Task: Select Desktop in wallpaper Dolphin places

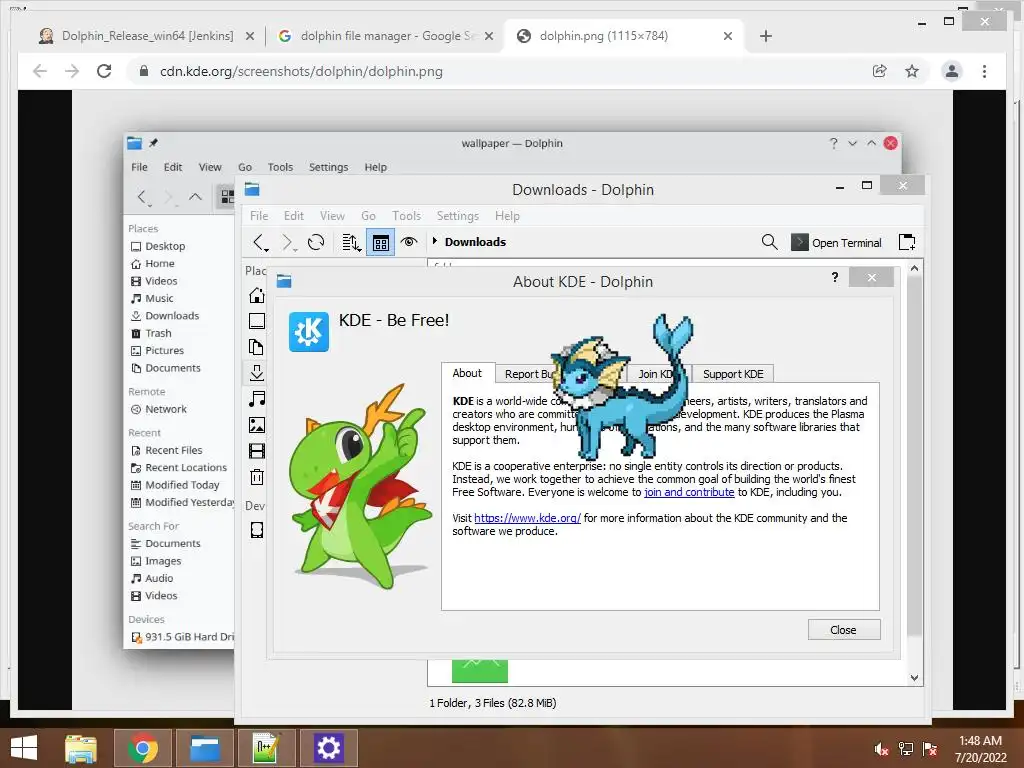Action: [x=158, y=246]
